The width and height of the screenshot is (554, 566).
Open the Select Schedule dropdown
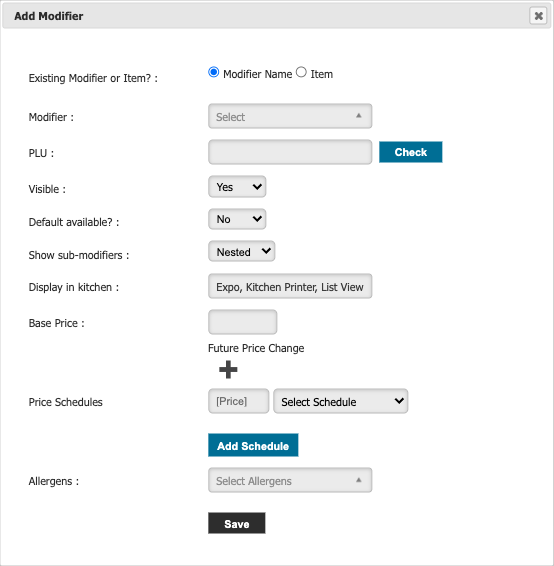[341, 401]
